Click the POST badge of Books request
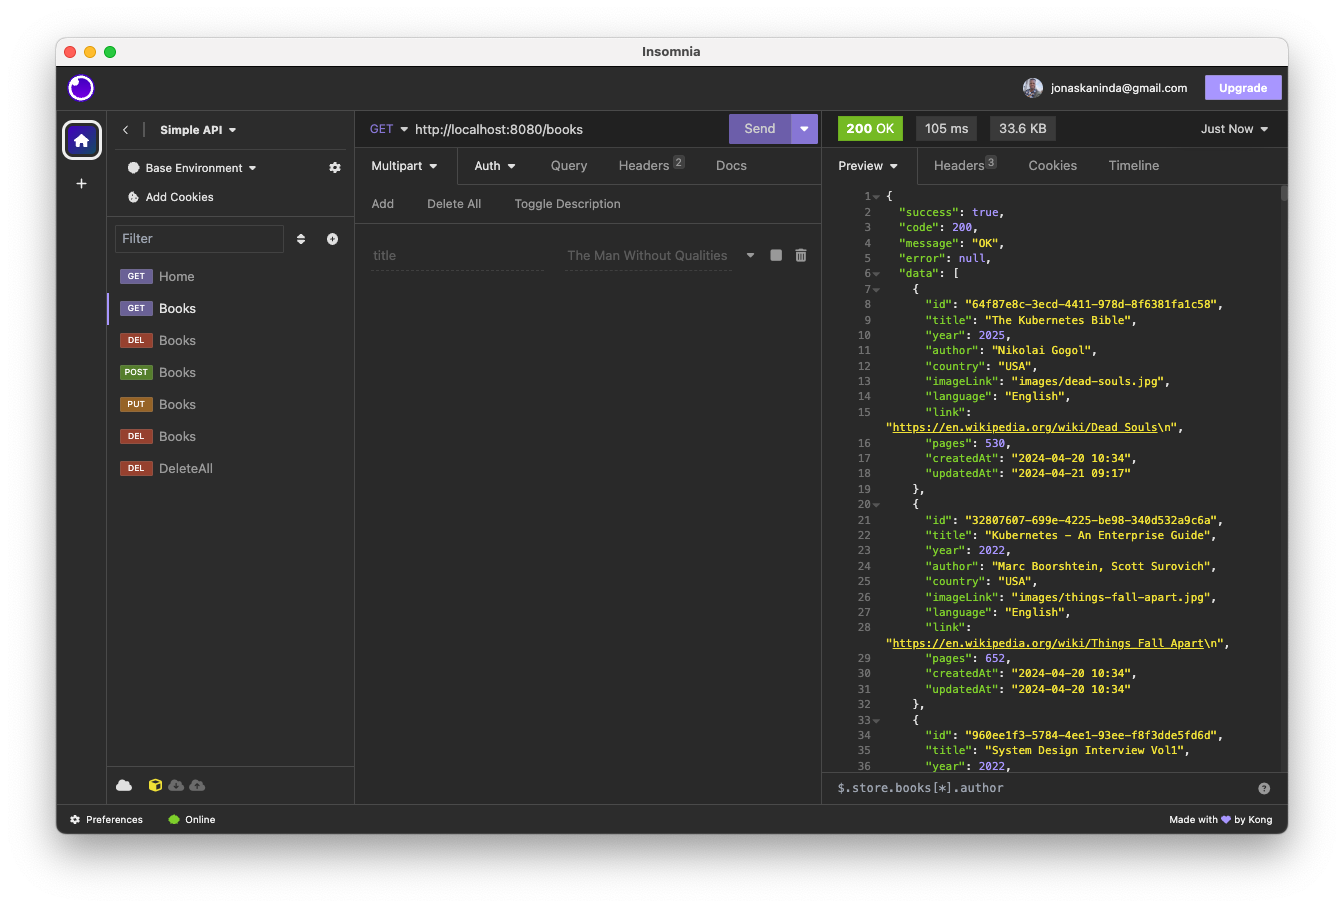The height and width of the screenshot is (908, 1344). tap(136, 372)
